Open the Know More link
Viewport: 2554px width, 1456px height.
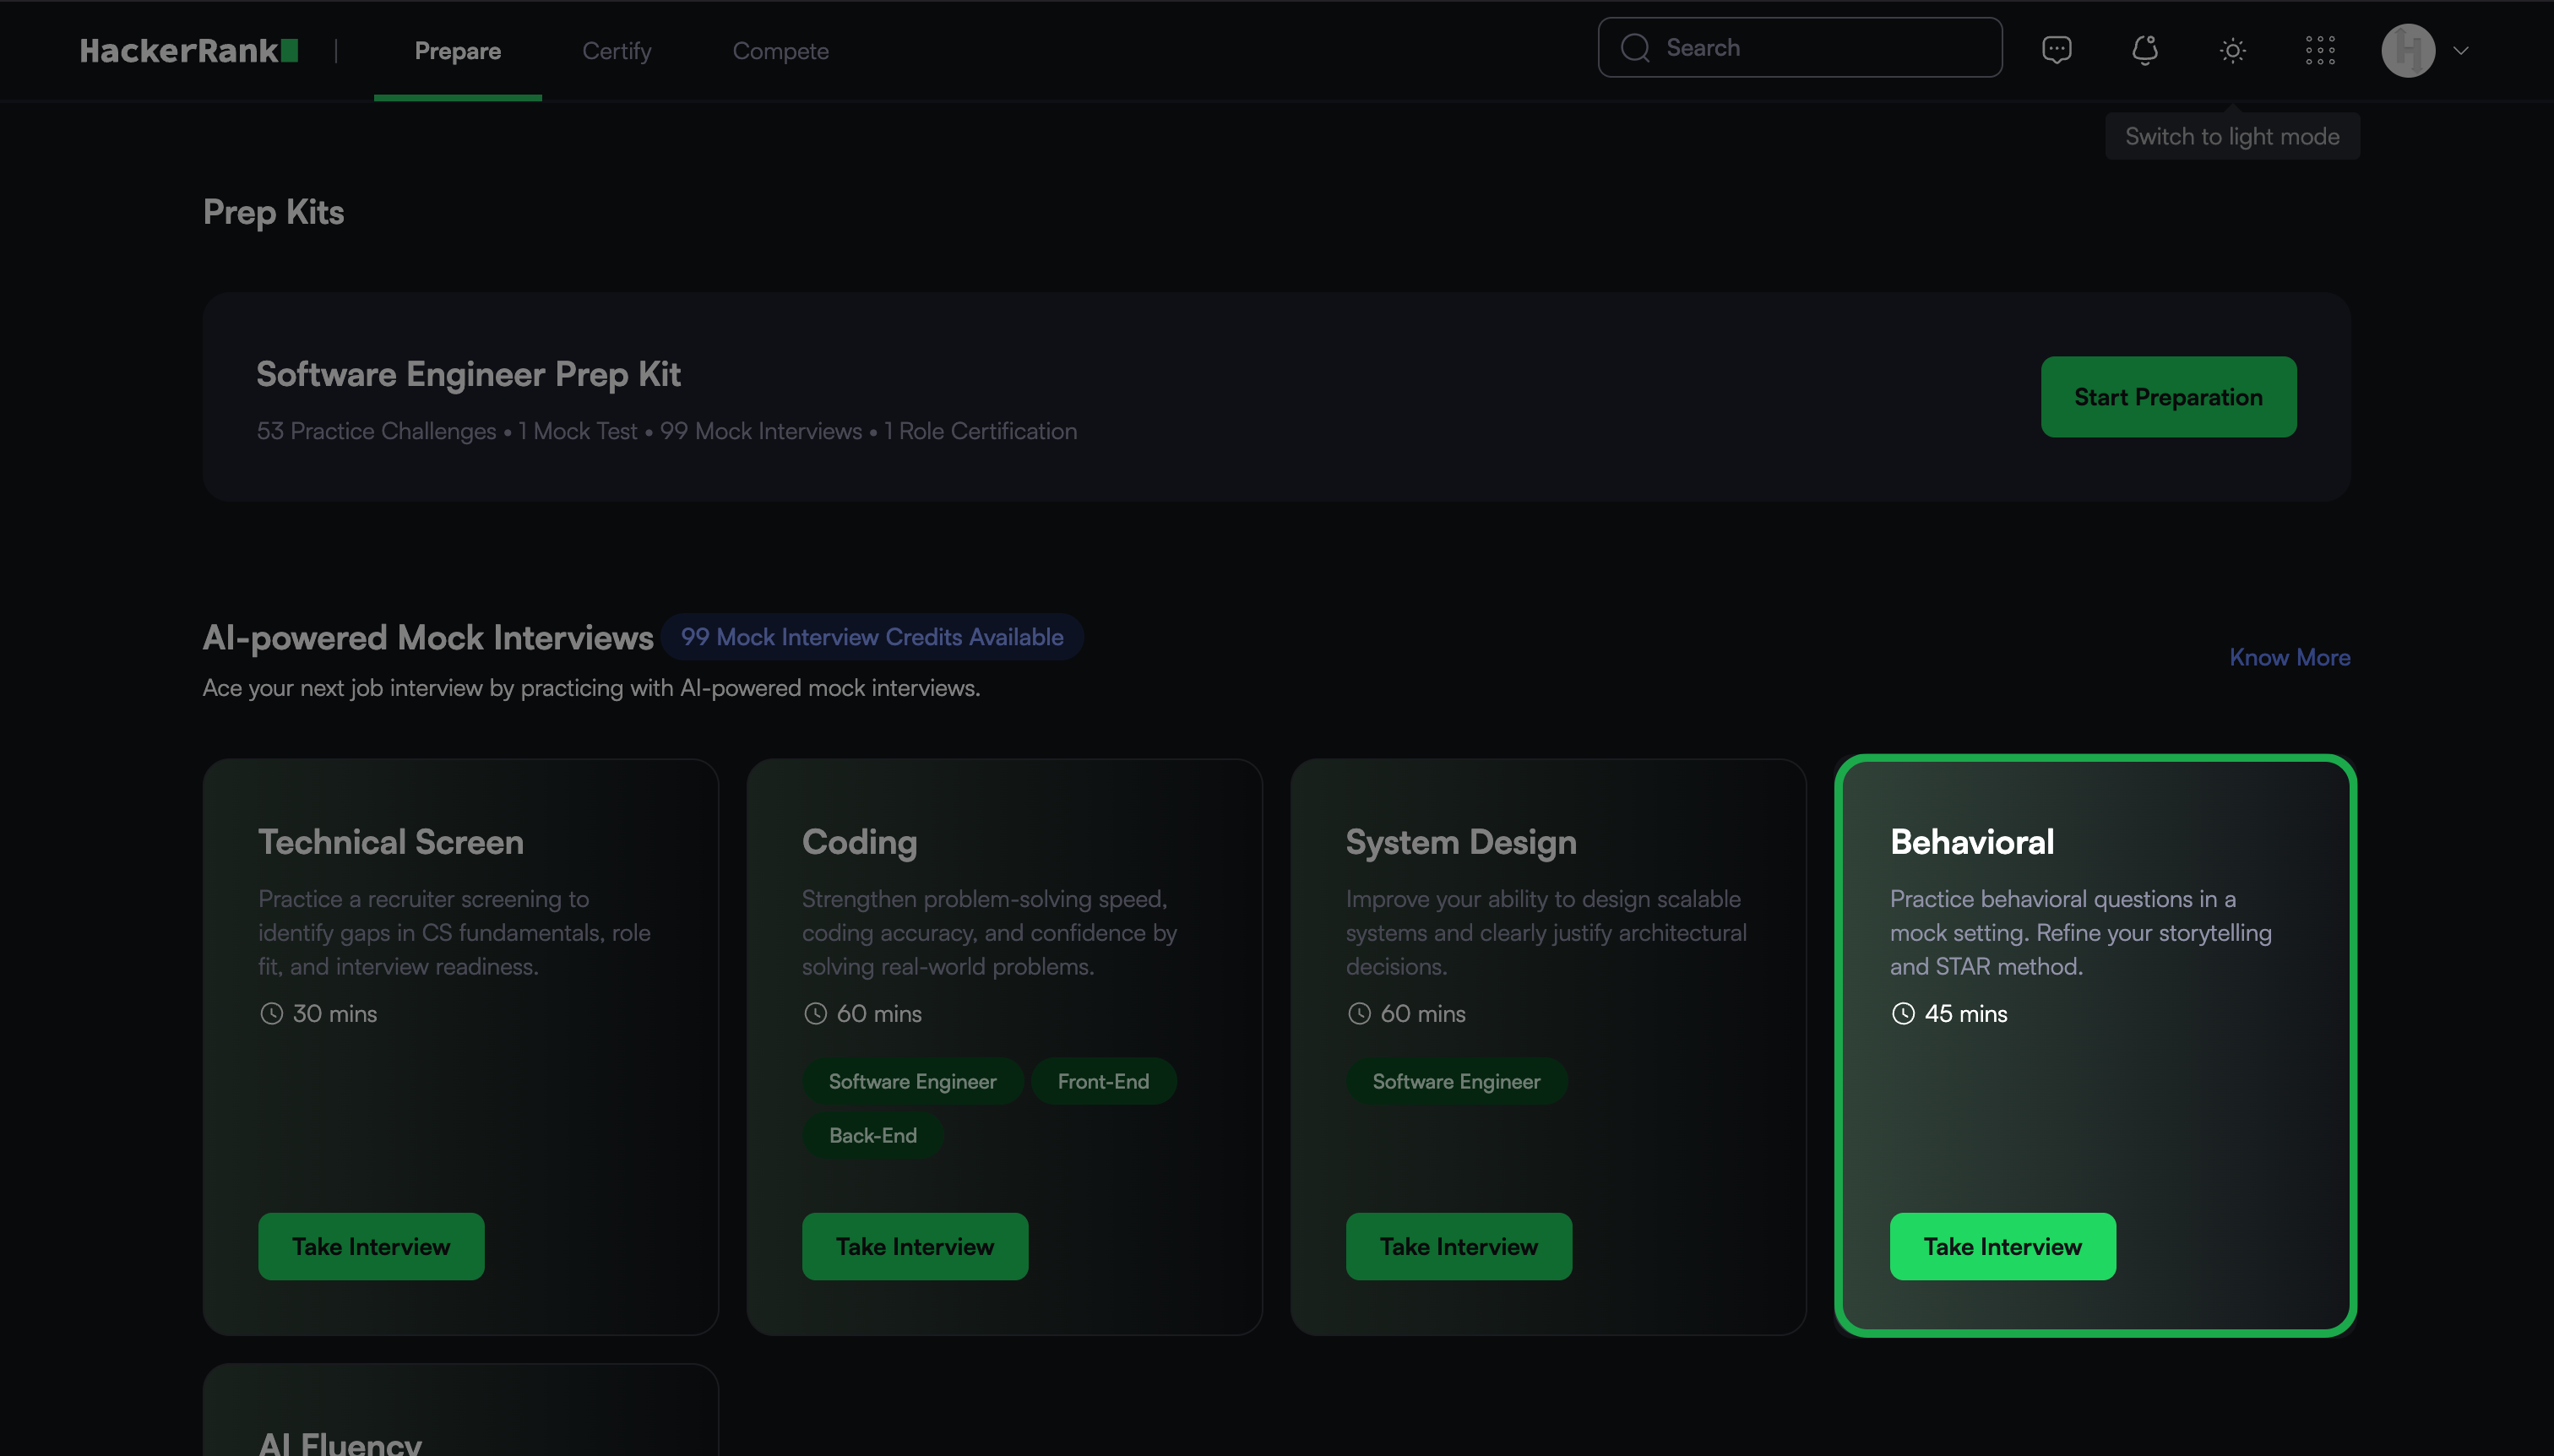pos(2289,657)
